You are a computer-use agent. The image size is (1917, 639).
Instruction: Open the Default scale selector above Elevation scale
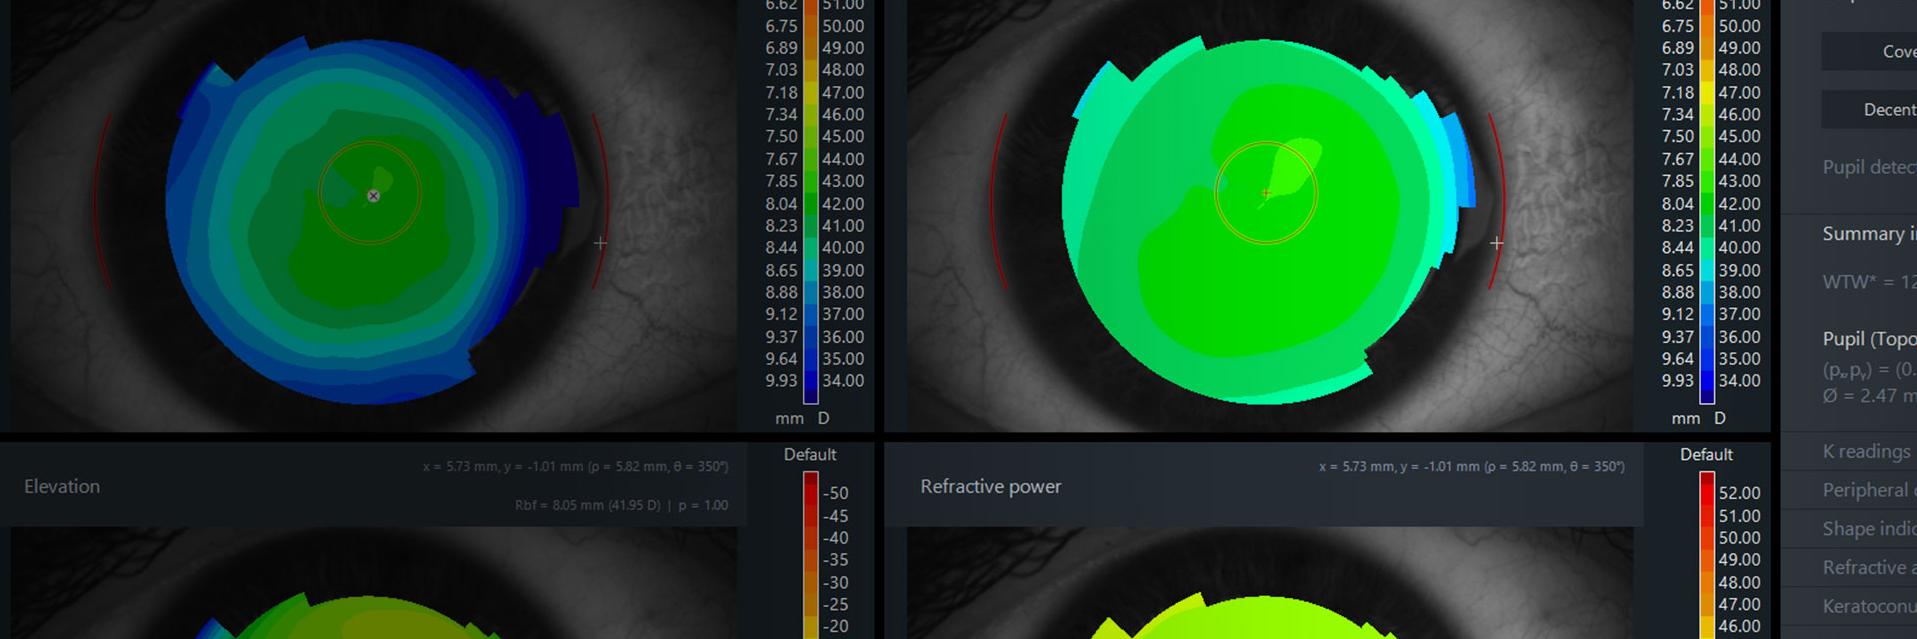pos(810,454)
